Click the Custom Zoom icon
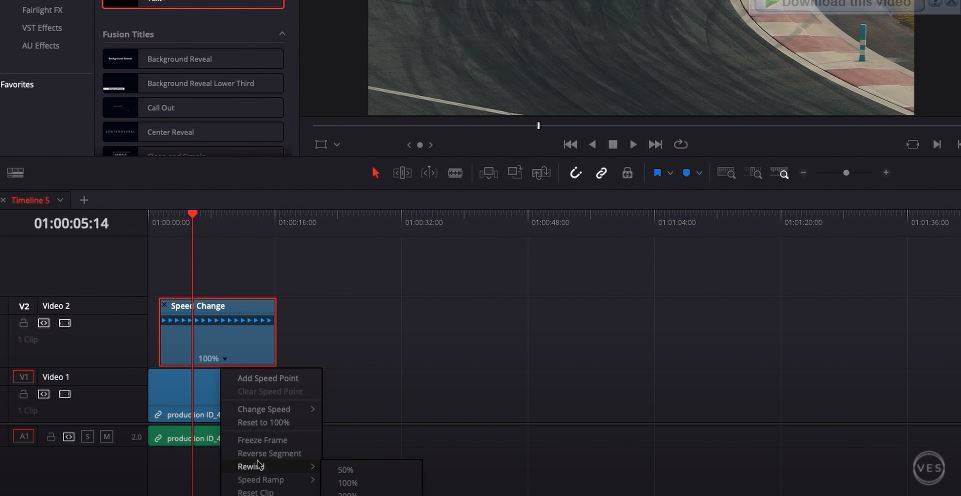 780,173
